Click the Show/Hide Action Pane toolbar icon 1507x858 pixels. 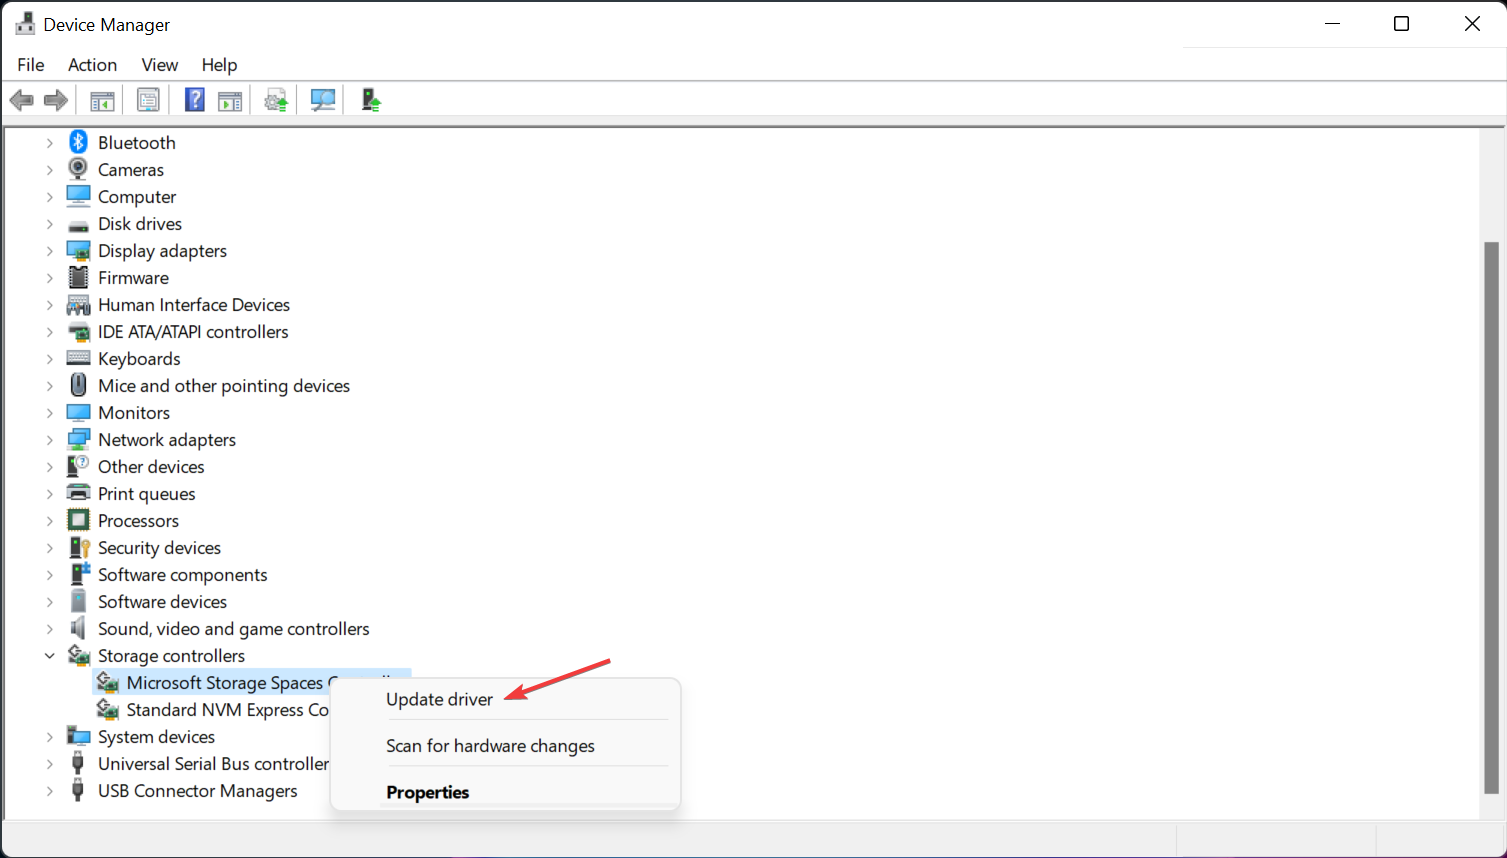tap(230, 99)
